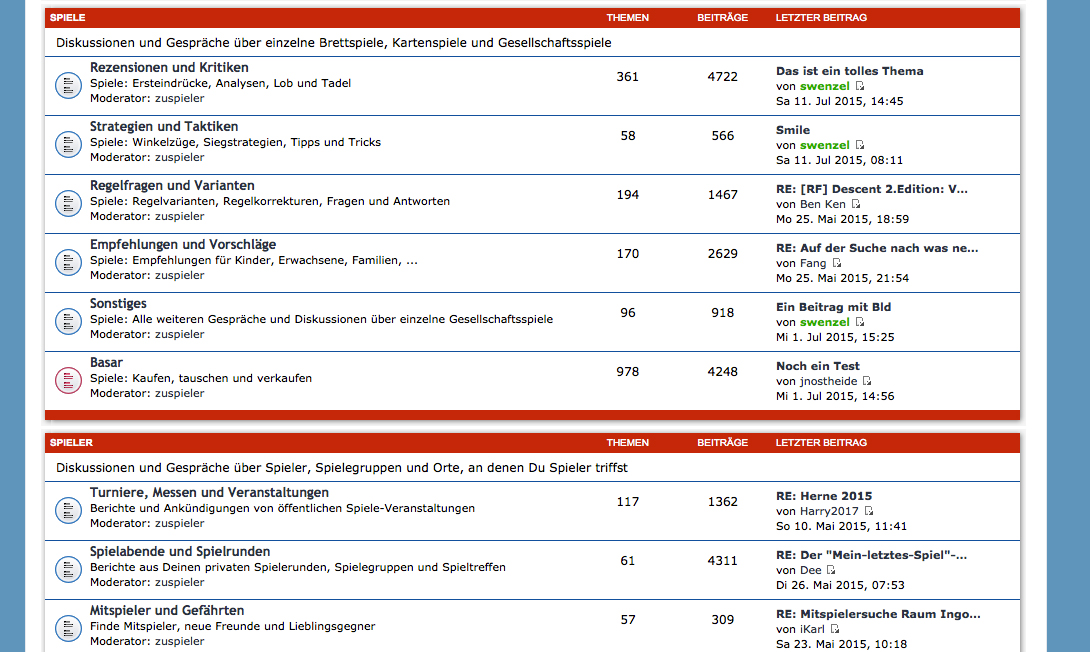This screenshot has width=1090, height=652.
Task: Open latest post 'Noch ein Test'
Action: tap(817, 366)
